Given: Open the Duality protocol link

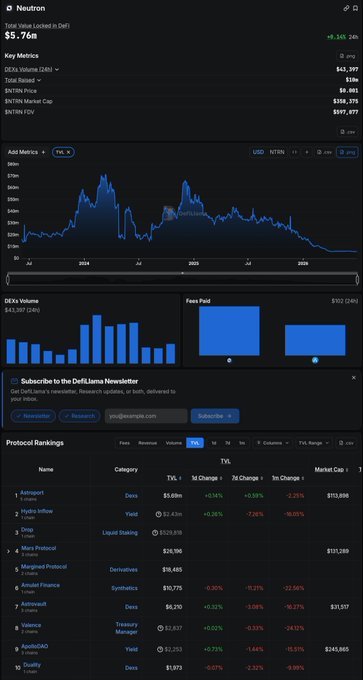Looking at the screenshot, I should pyautogui.click(x=32, y=665).
